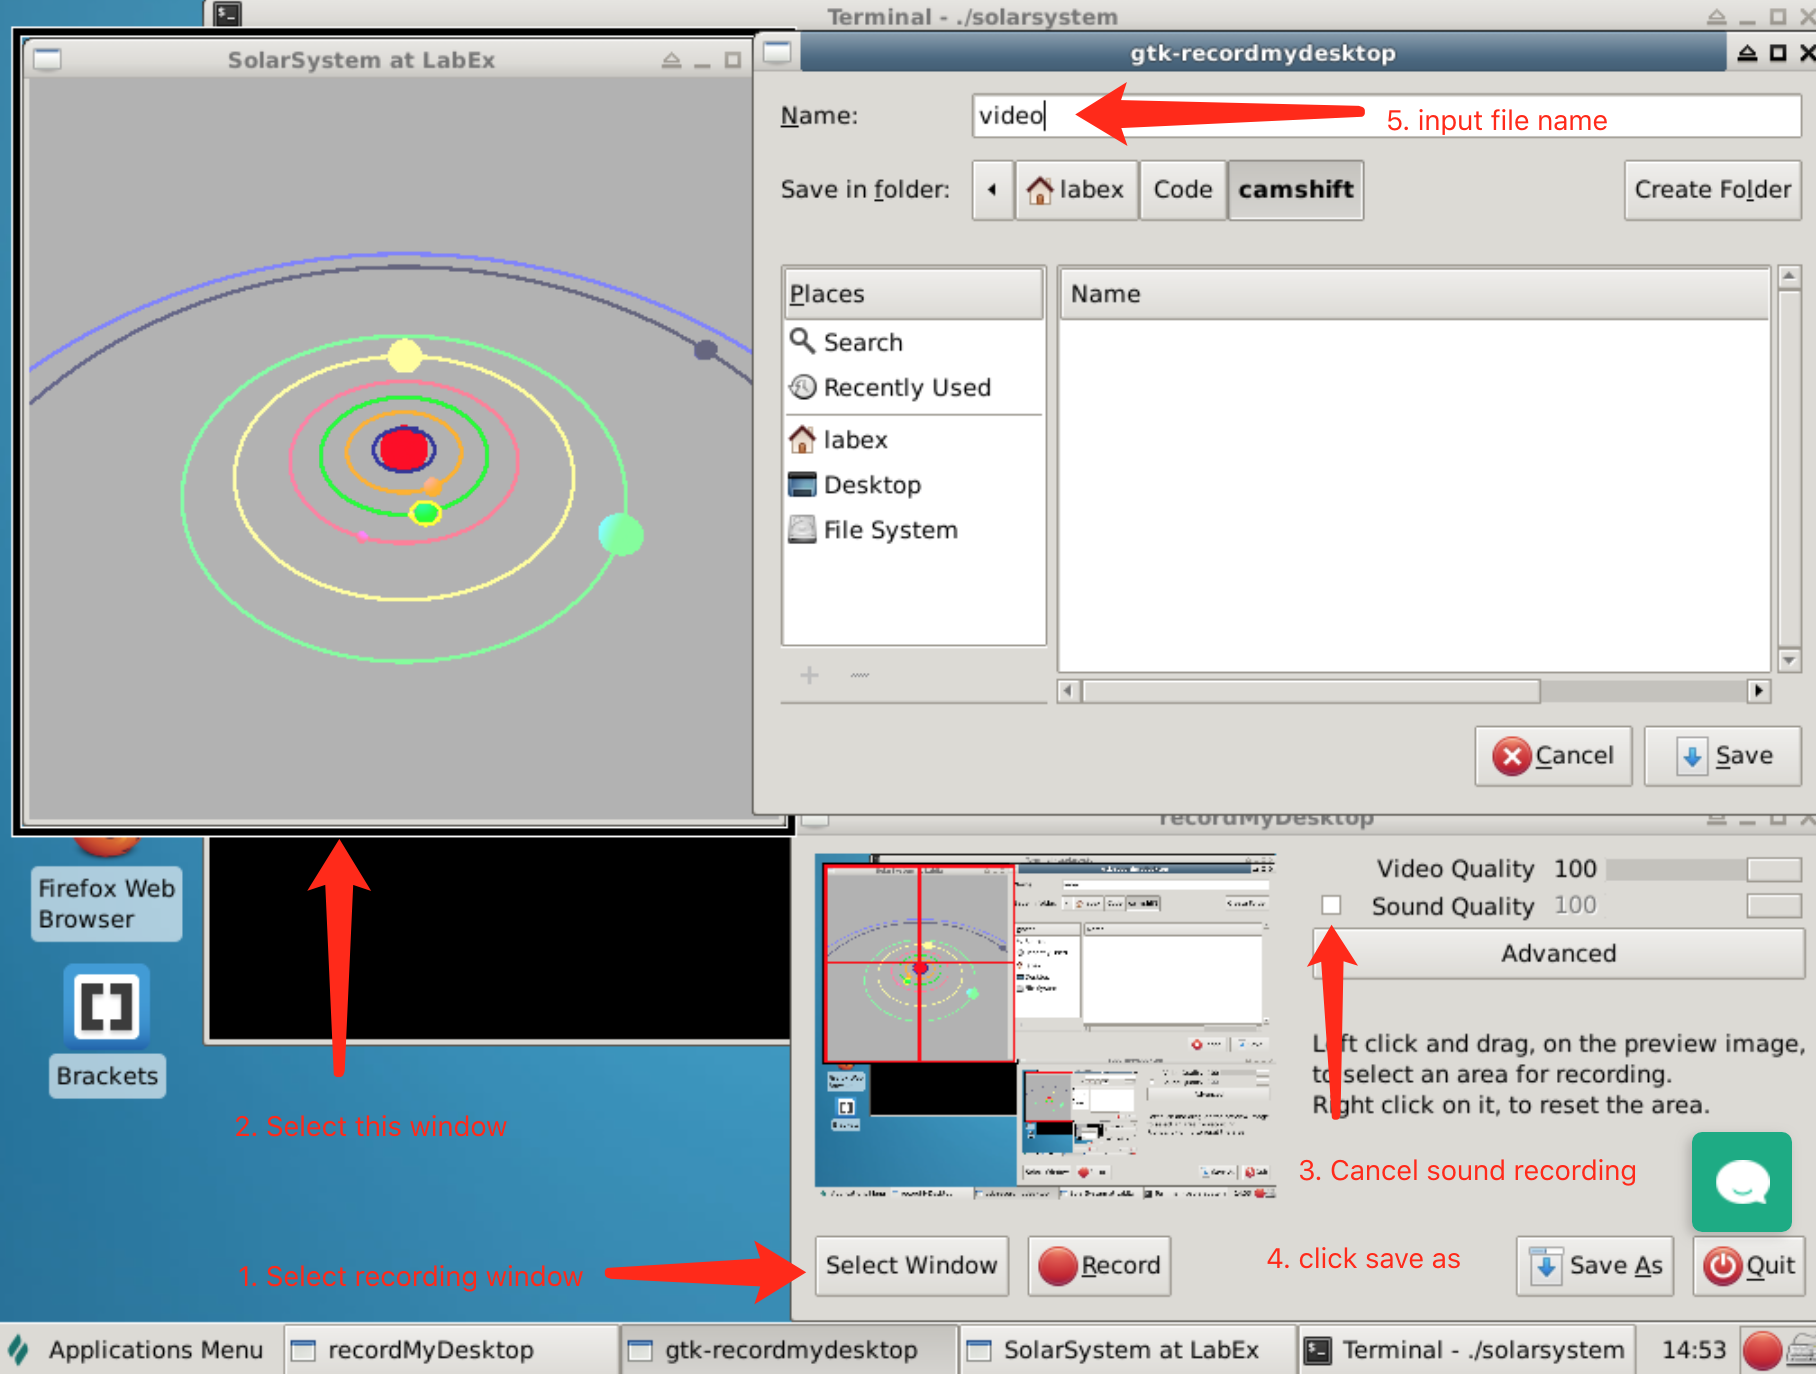
Task: Open Recently Used in Places
Action: (x=906, y=387)
